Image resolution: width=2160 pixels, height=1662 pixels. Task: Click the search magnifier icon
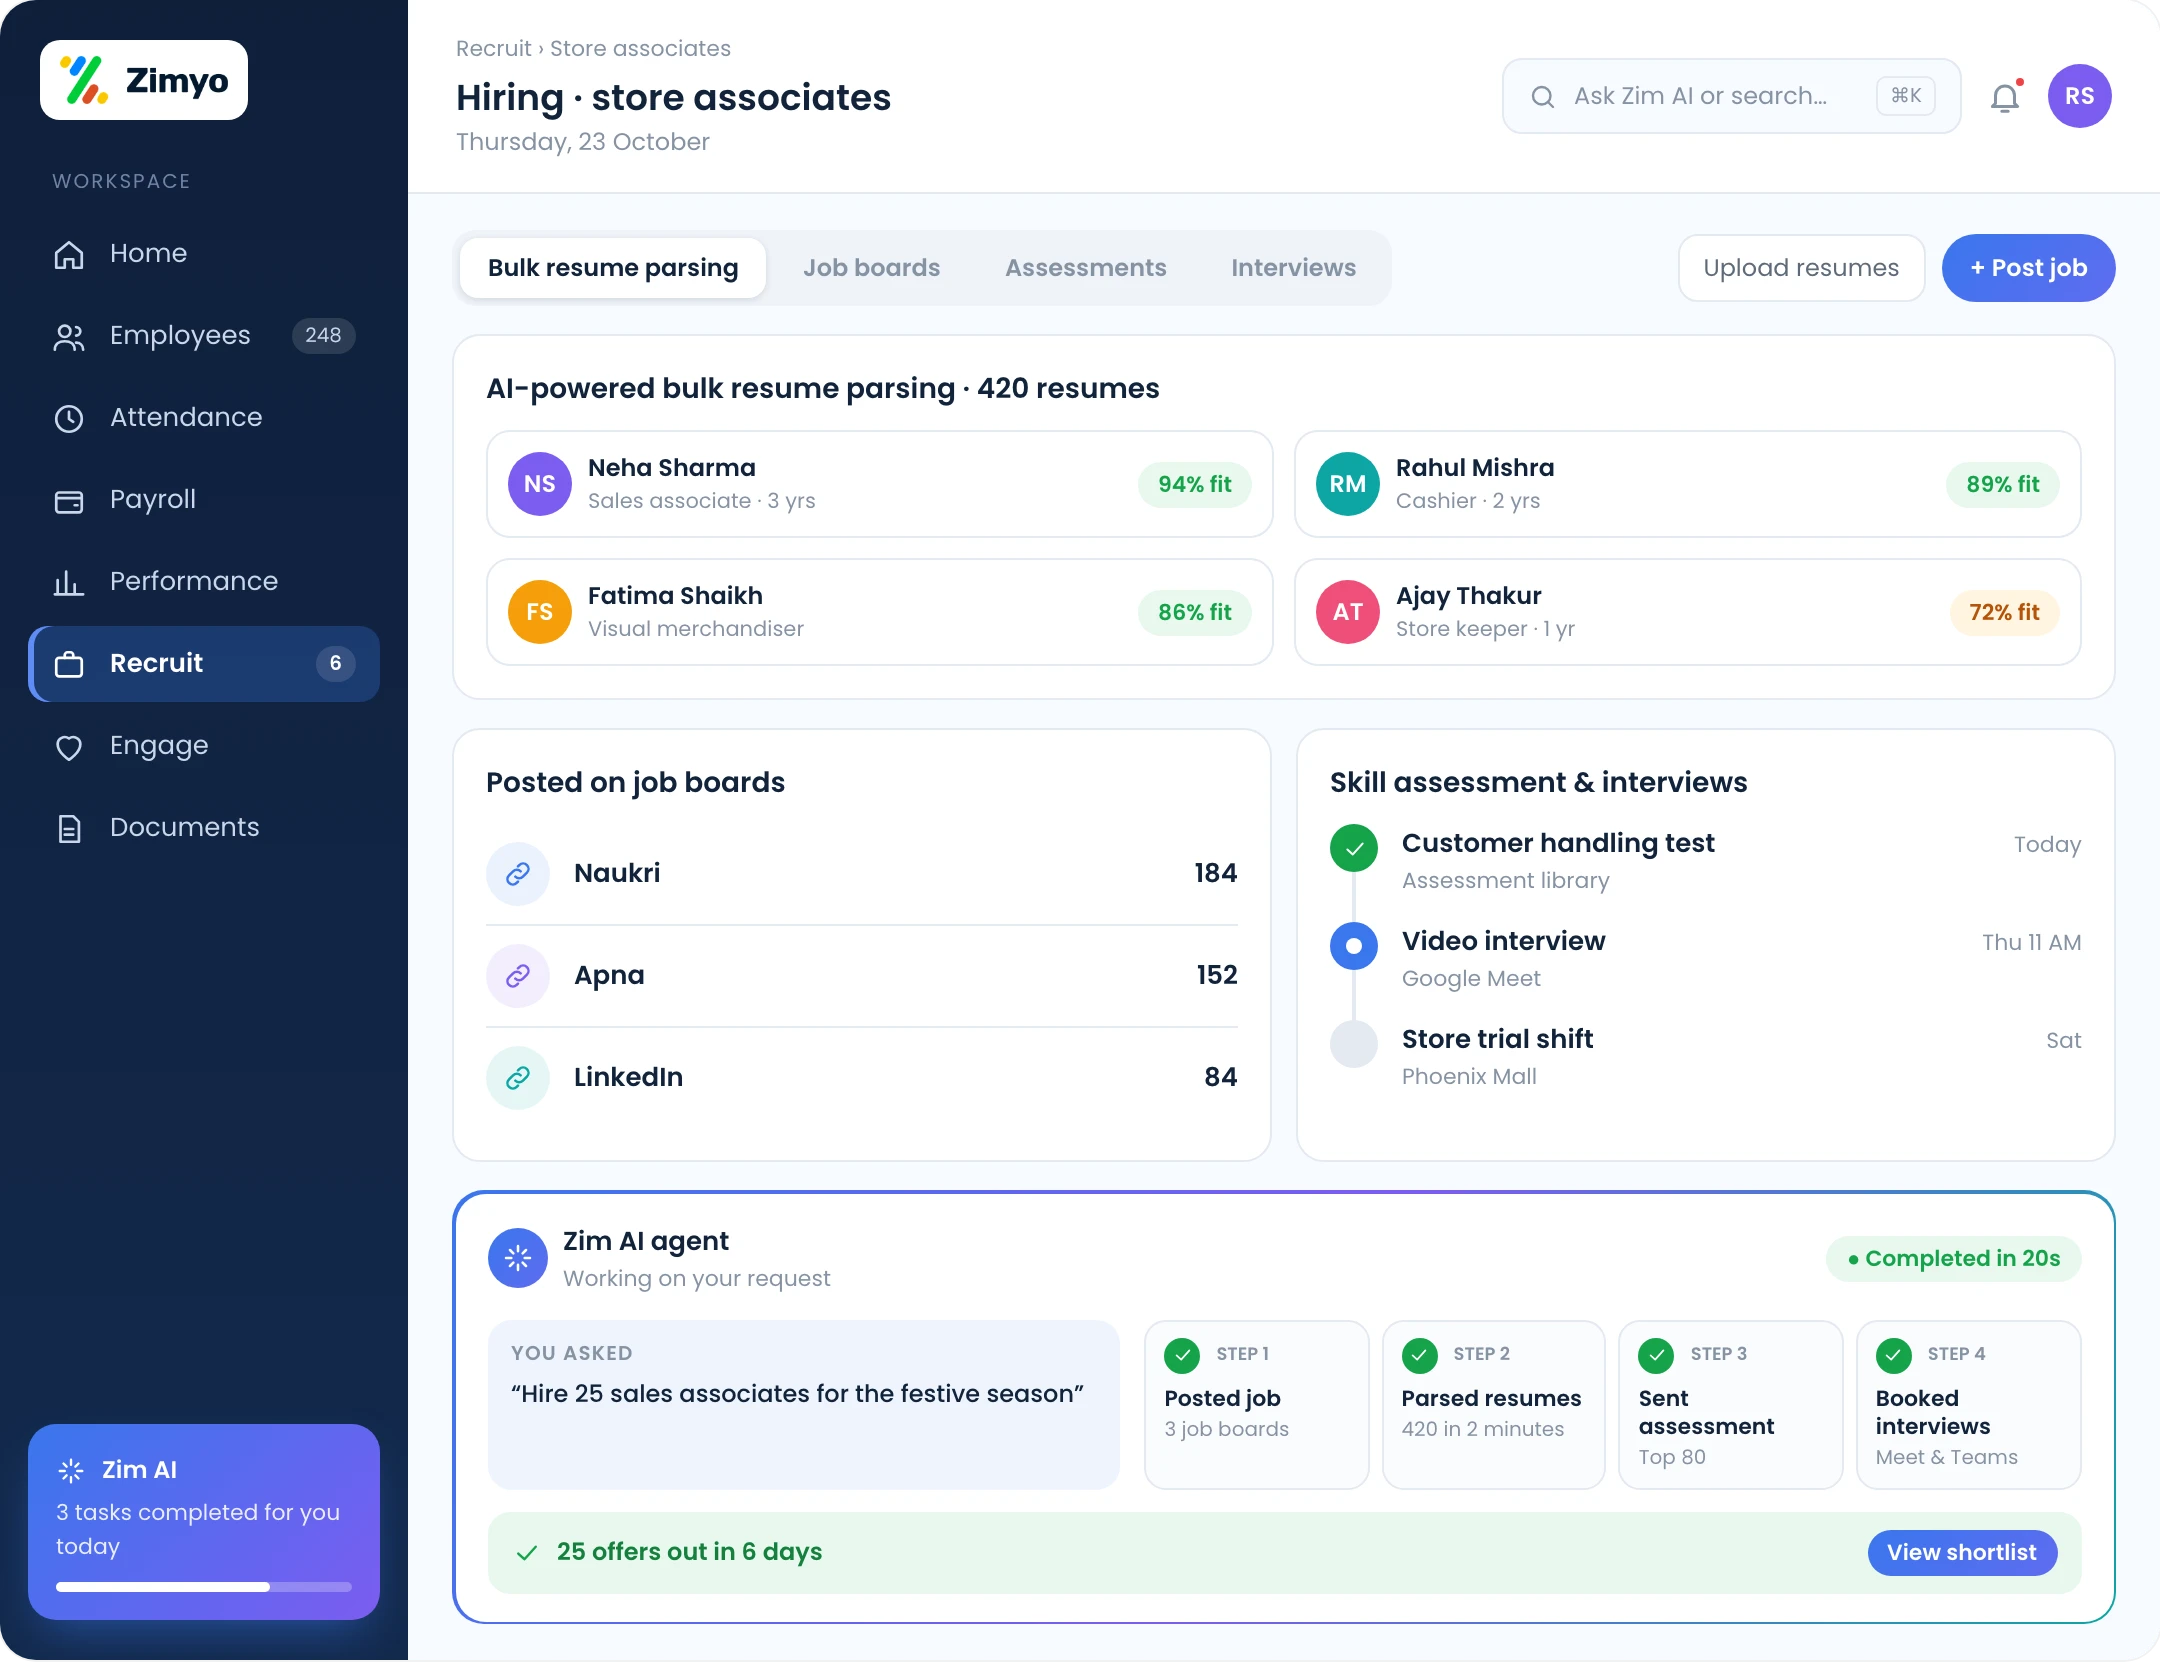[1543, 96]
